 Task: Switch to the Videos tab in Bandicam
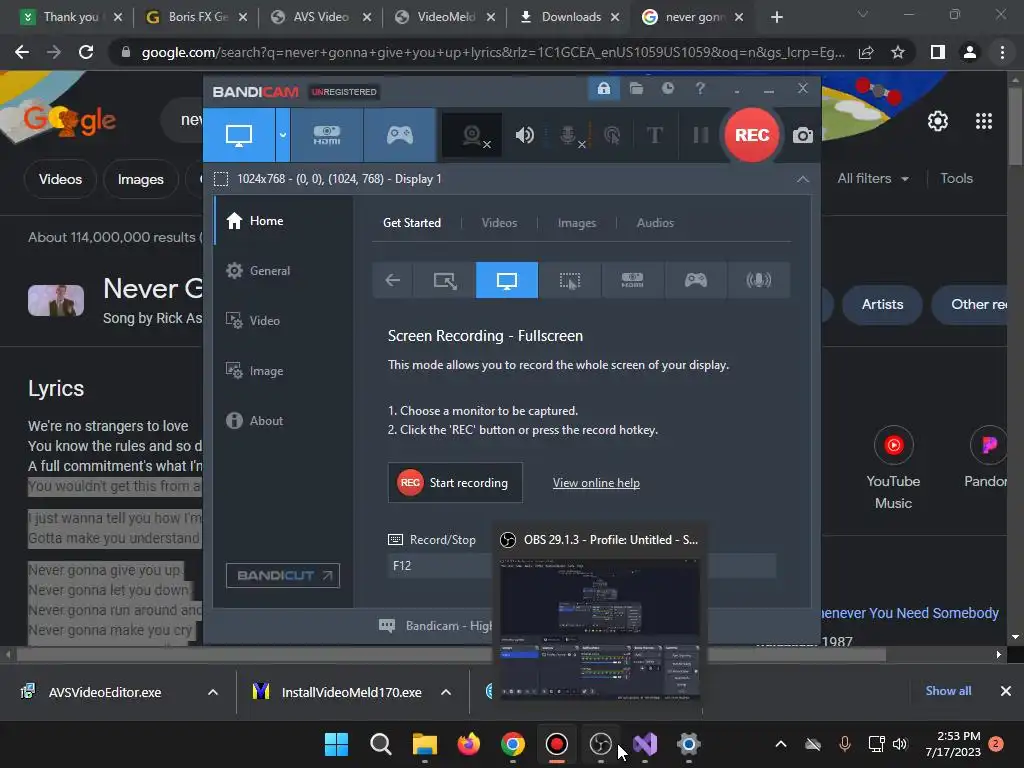point(499,223)
